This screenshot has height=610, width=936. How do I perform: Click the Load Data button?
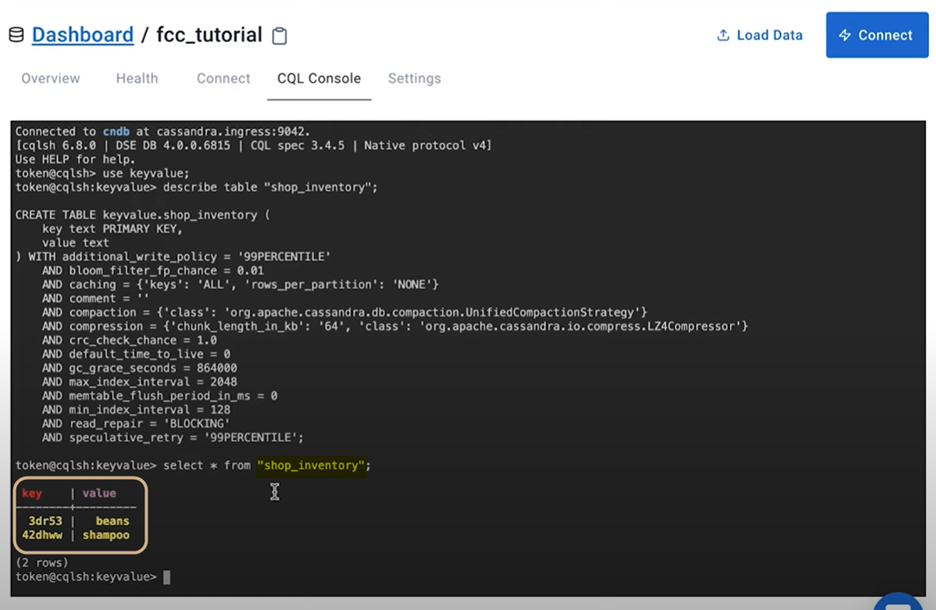(759, 35)
